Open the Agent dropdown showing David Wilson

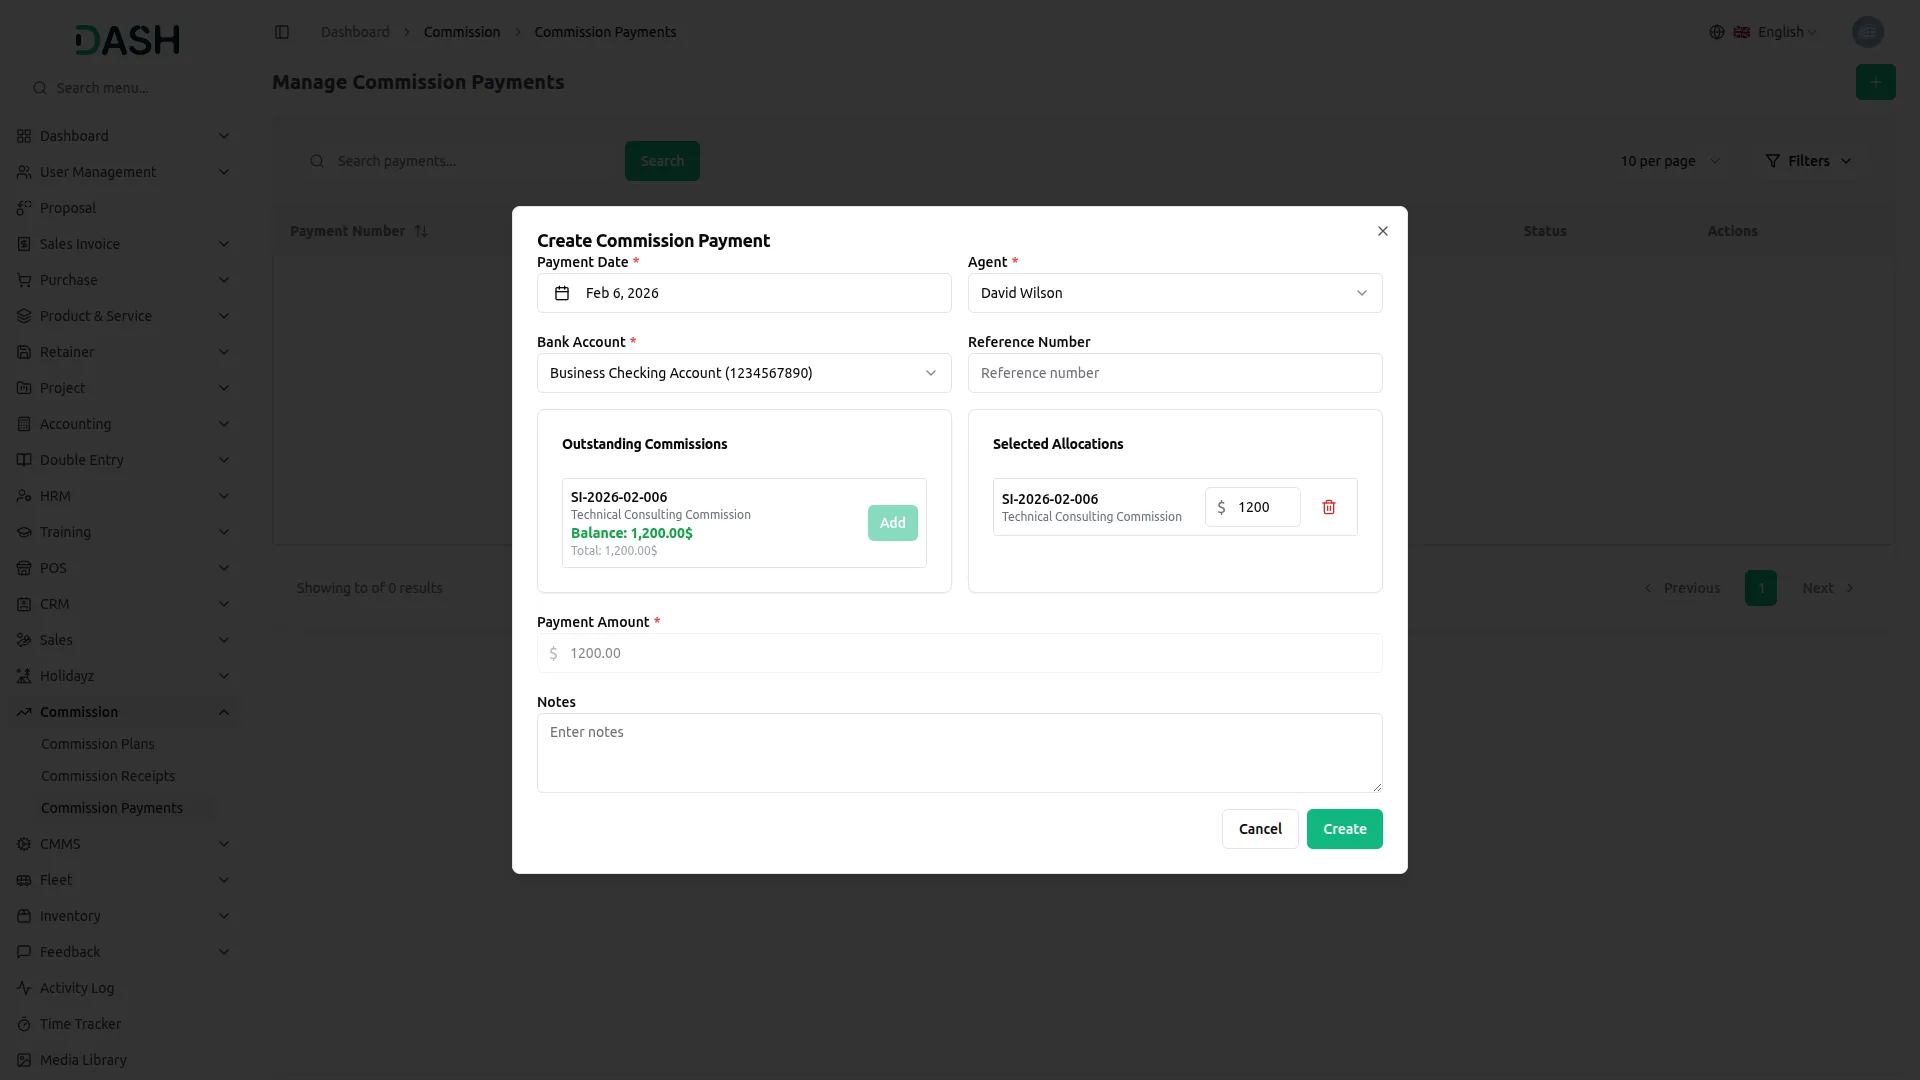click(1175, 293)
